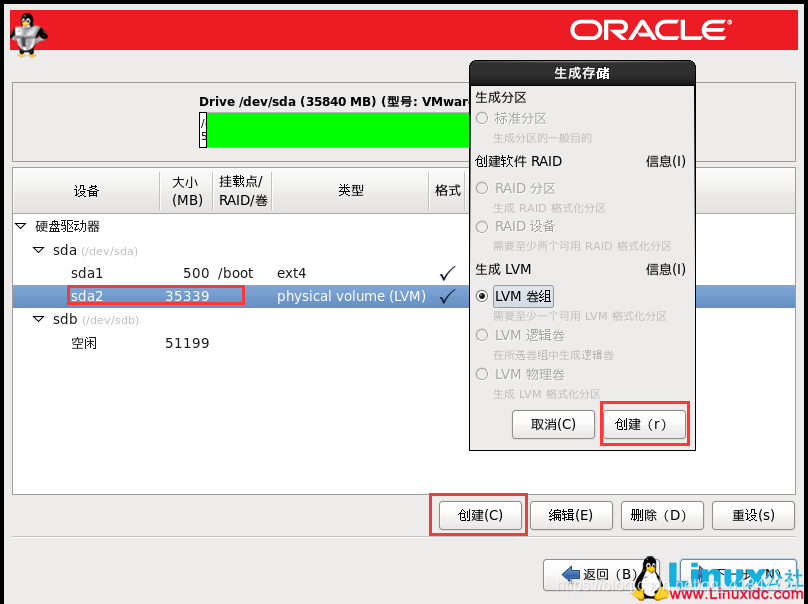The image size is (808, 604).
Task: Select the 标准分区 radio option
Action: pyautogui.click(x=483, y=115)
